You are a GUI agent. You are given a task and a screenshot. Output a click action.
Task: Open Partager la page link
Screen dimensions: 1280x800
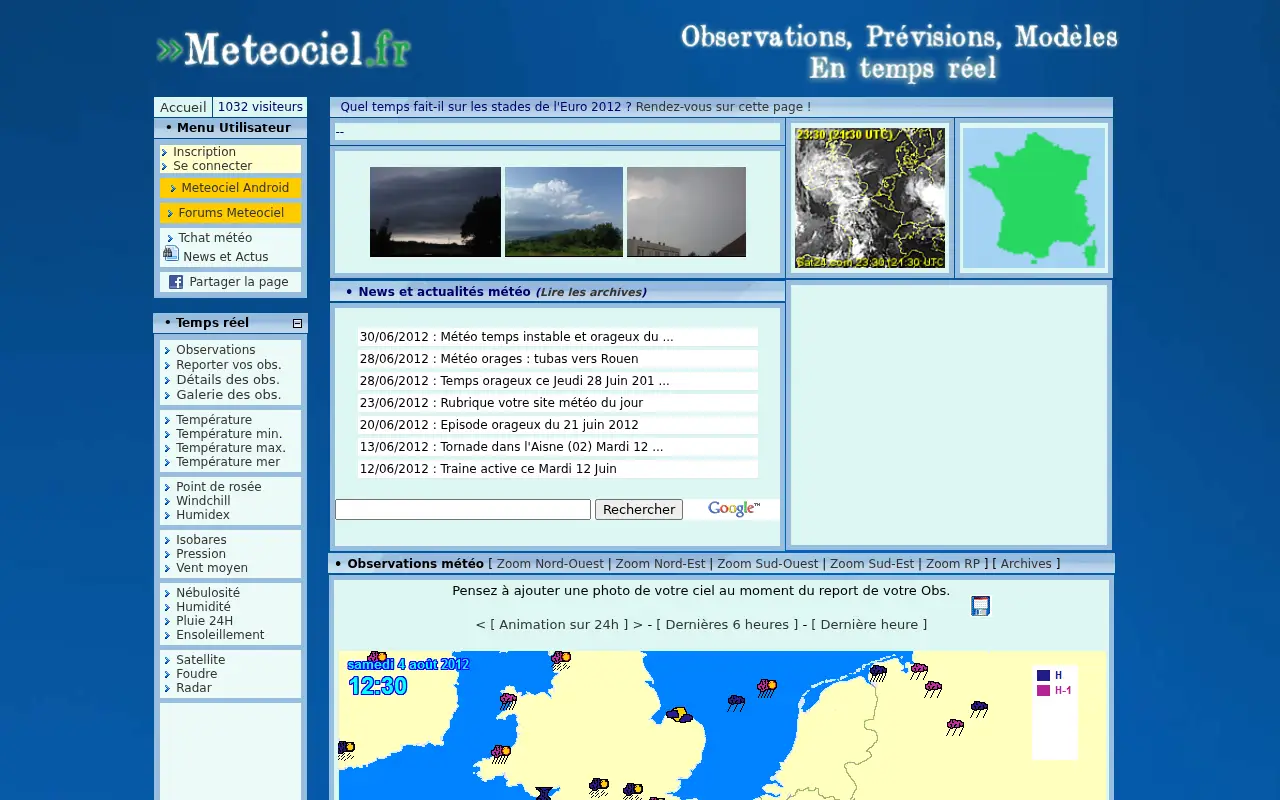coord(239,282)
